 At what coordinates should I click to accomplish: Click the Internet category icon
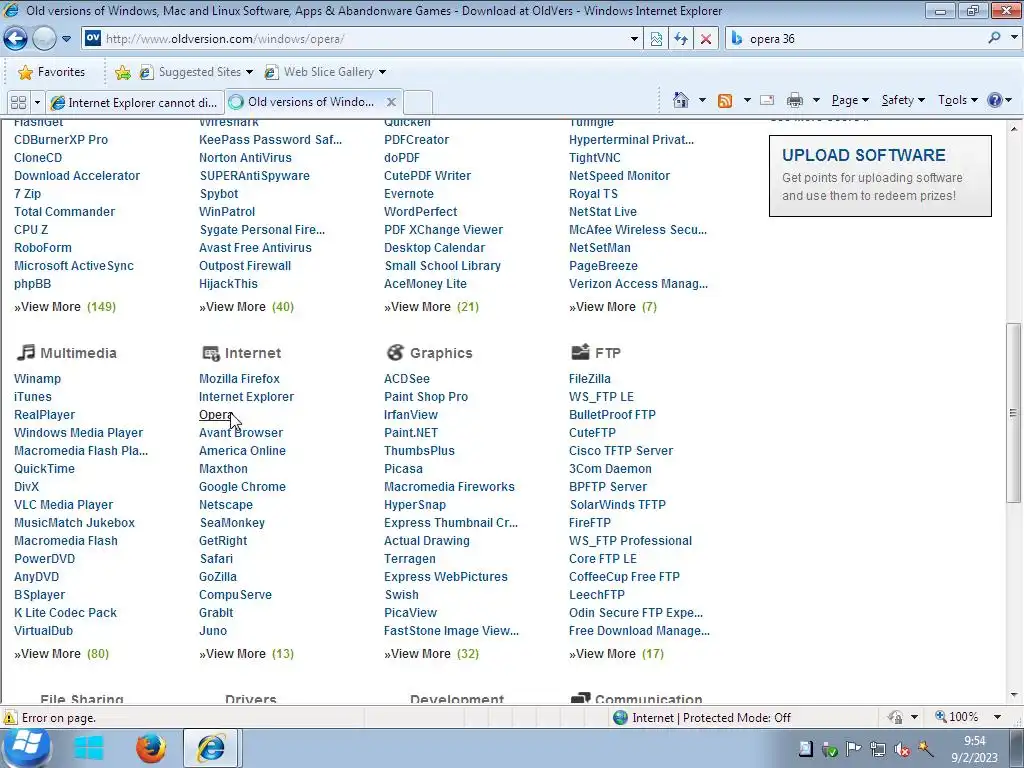210,353
